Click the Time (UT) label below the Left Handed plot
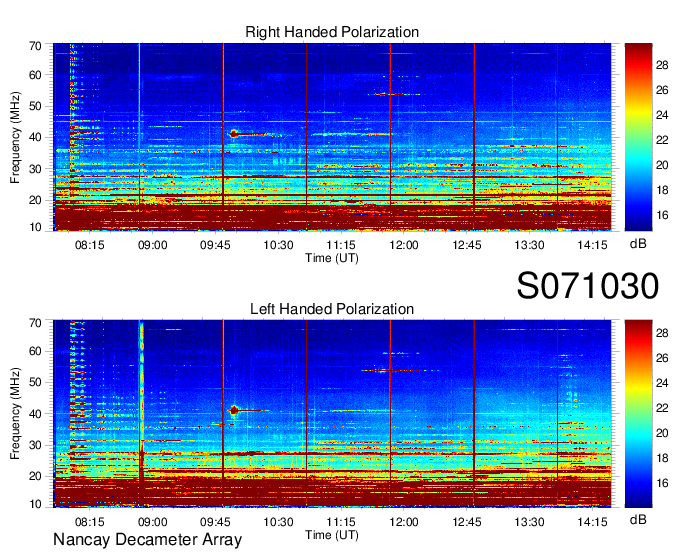The width and height of the screenshot is (680, 552). click(x=332, y=535)
